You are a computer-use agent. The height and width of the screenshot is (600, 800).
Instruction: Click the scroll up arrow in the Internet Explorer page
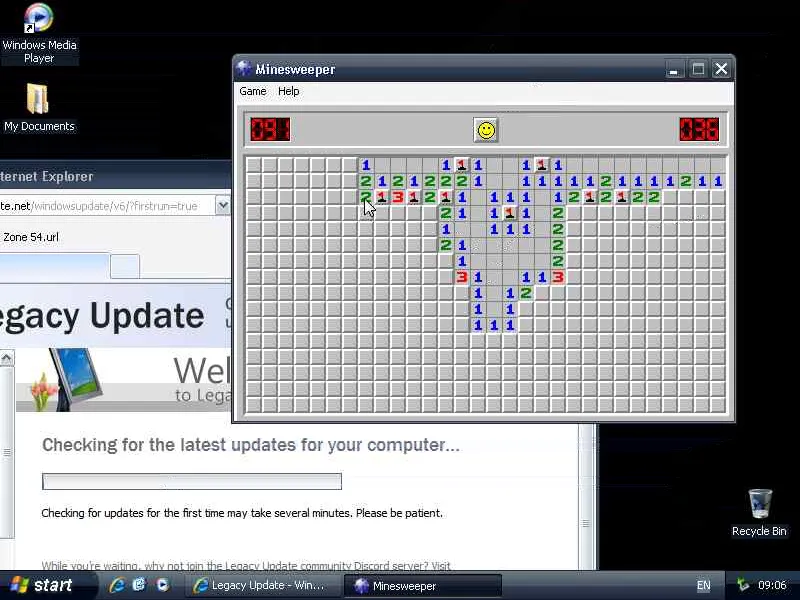[7, 359]
